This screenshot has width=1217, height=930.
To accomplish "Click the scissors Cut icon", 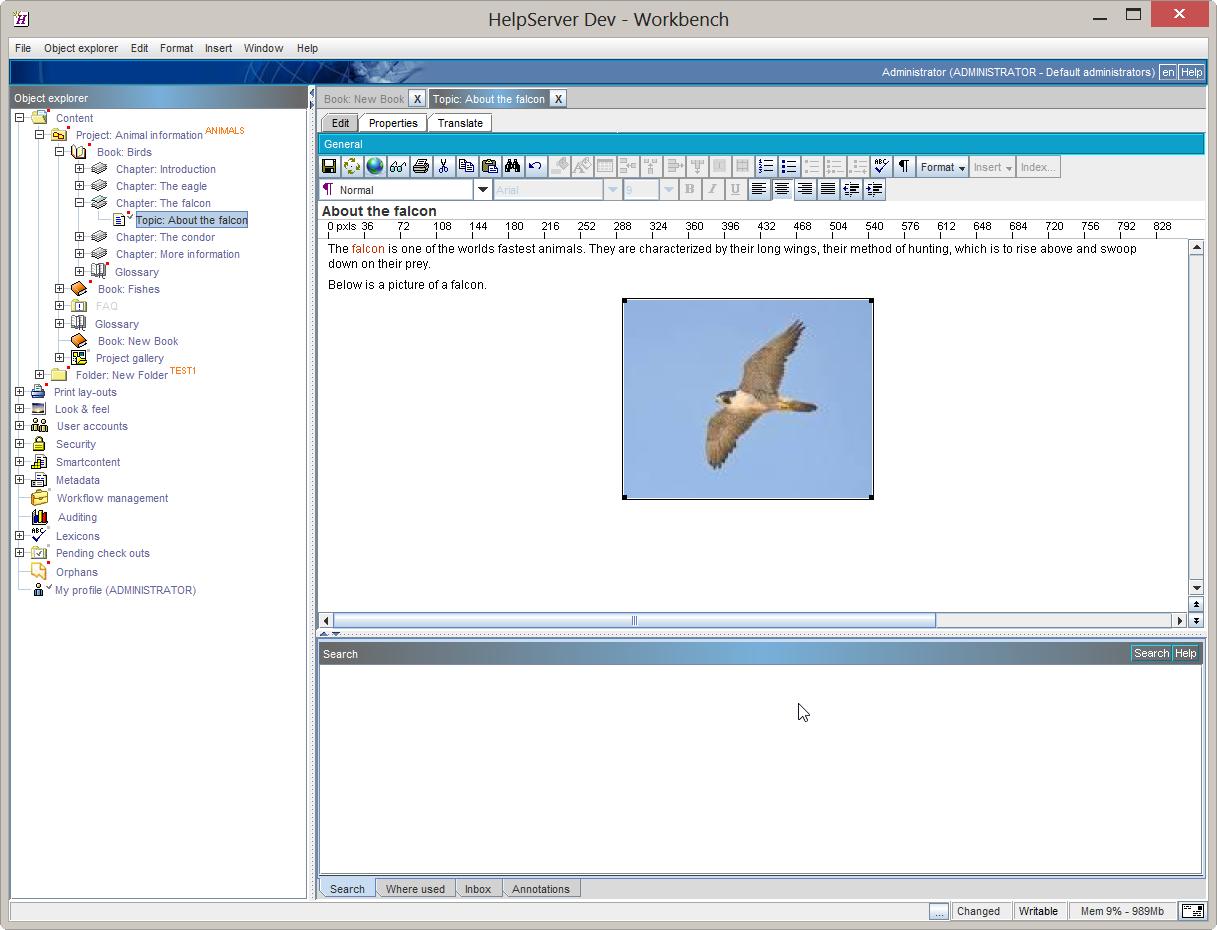I will (x=444, y=167).
